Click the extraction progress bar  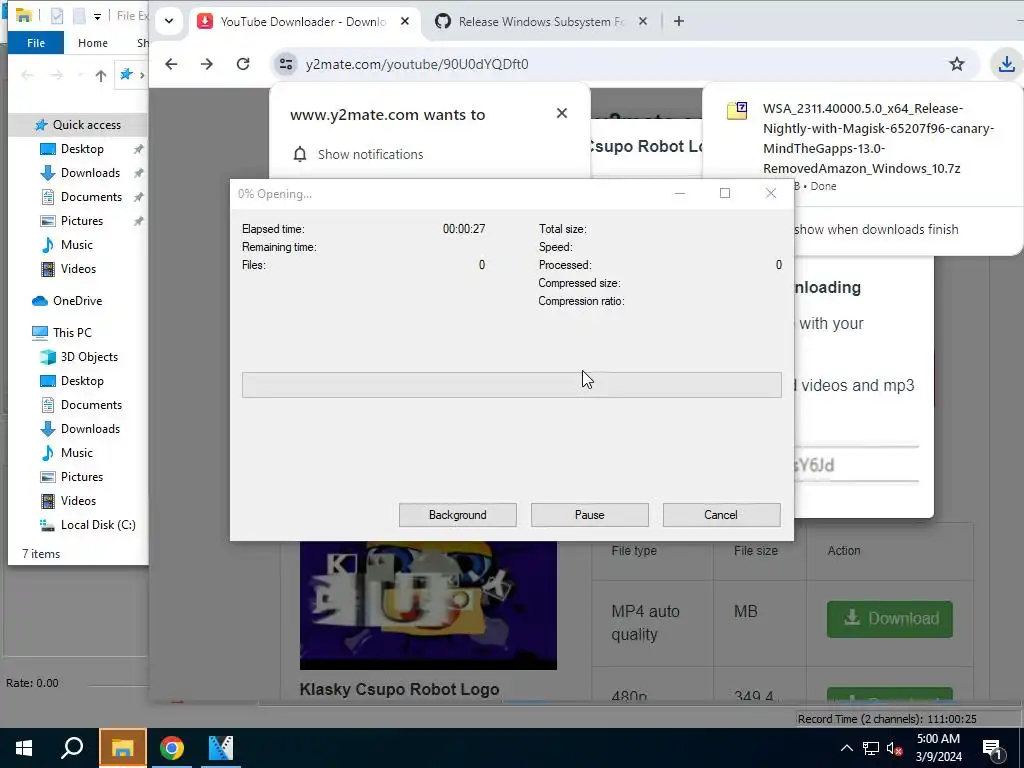coord(511,385)
